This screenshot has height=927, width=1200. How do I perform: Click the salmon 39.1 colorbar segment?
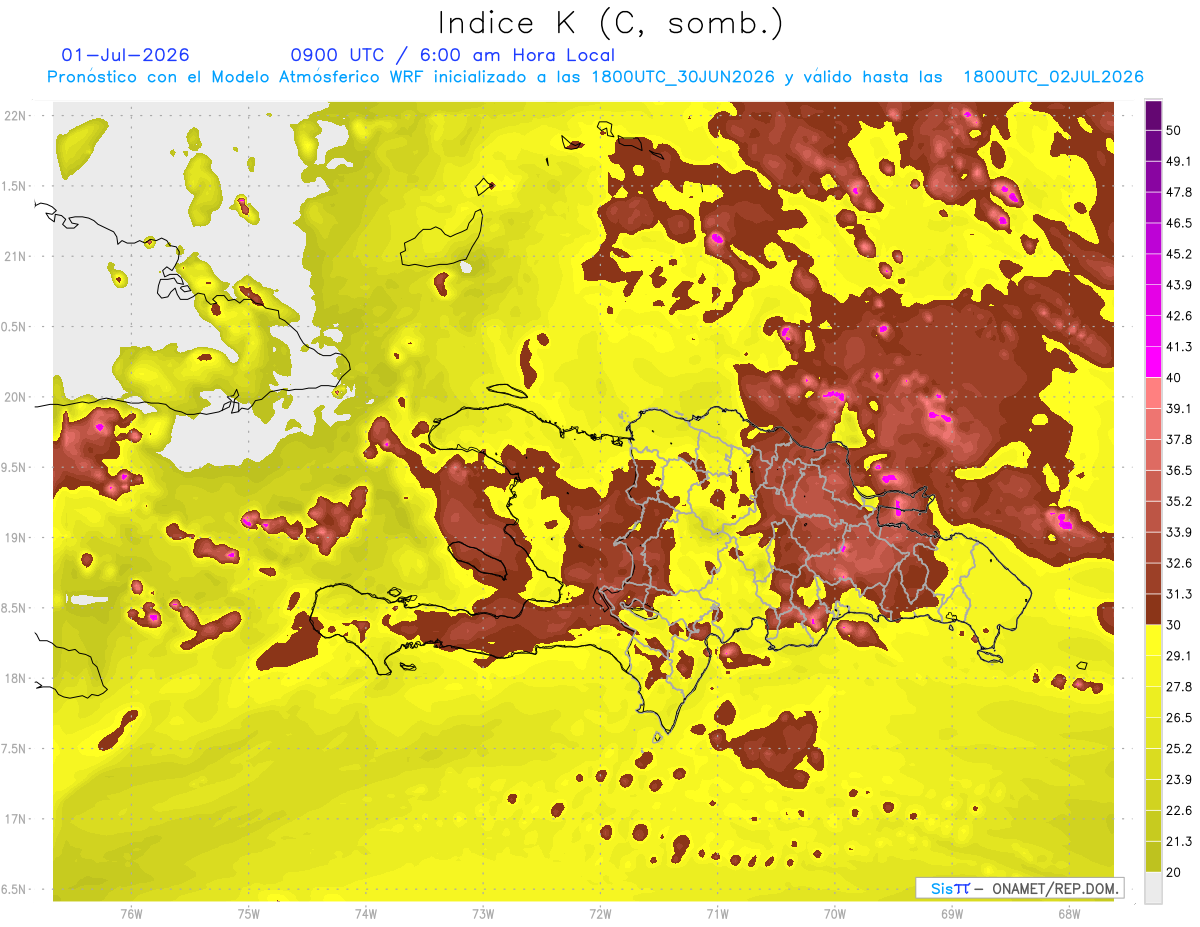coord(1153,392)
